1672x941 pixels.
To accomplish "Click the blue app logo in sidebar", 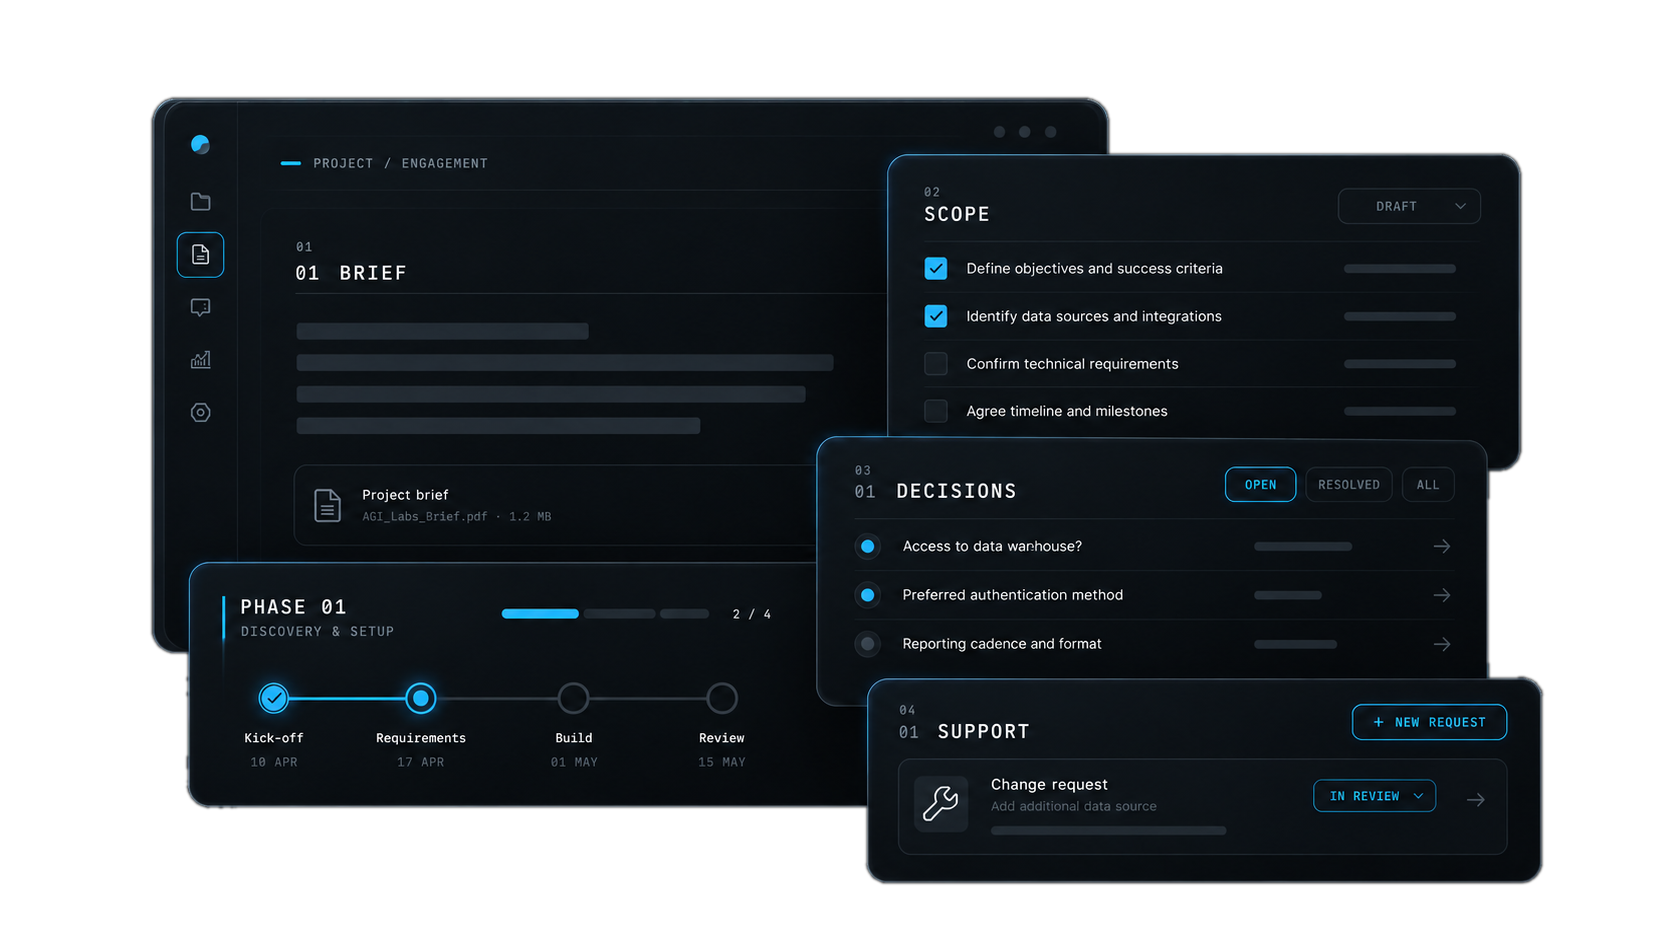I will [x=200, y=145].
